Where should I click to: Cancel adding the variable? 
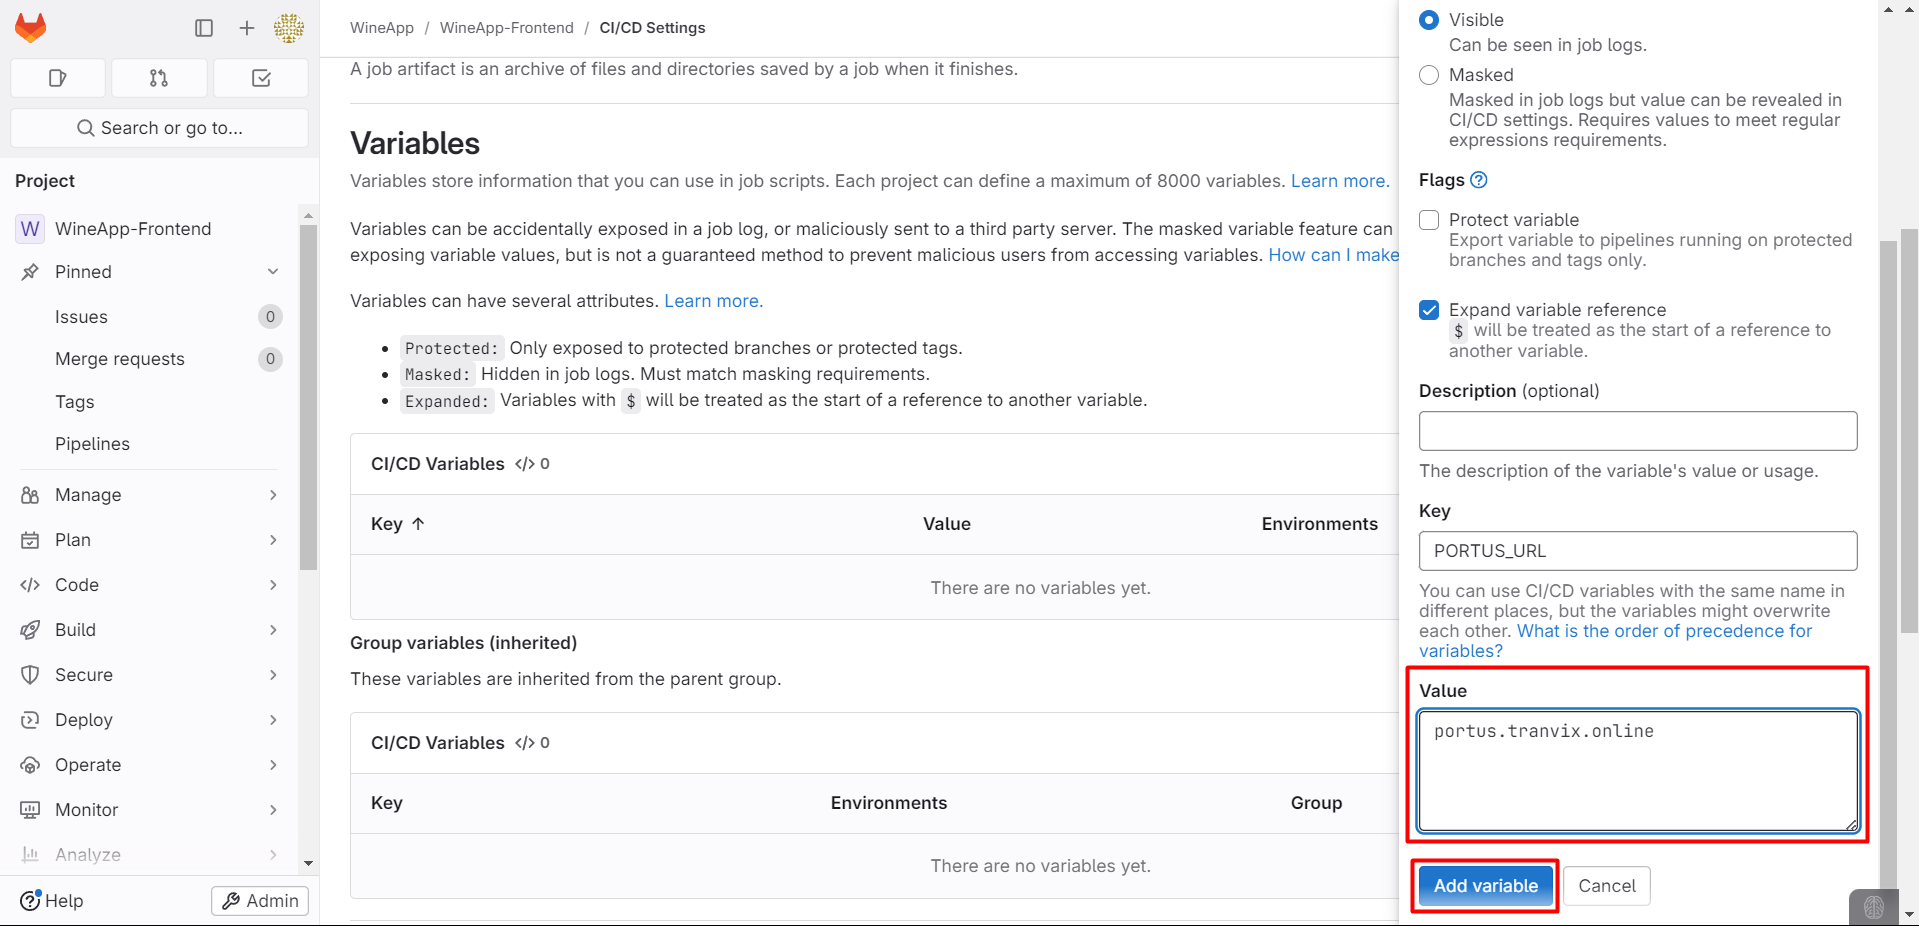[1606, 886]
